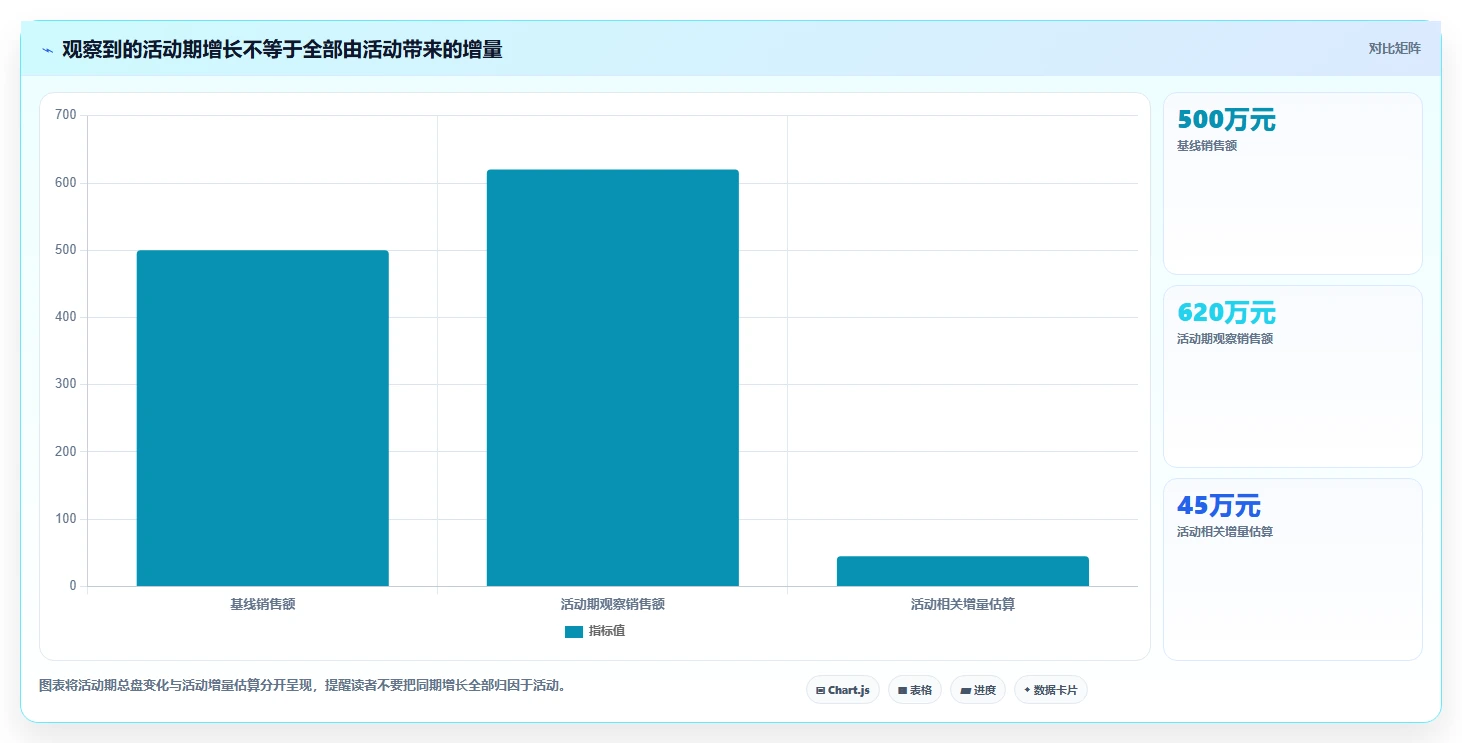Click the 活动期观察销售额 bar in chart
This screenshot has height=743, width=1462.
tap(613, 378)
